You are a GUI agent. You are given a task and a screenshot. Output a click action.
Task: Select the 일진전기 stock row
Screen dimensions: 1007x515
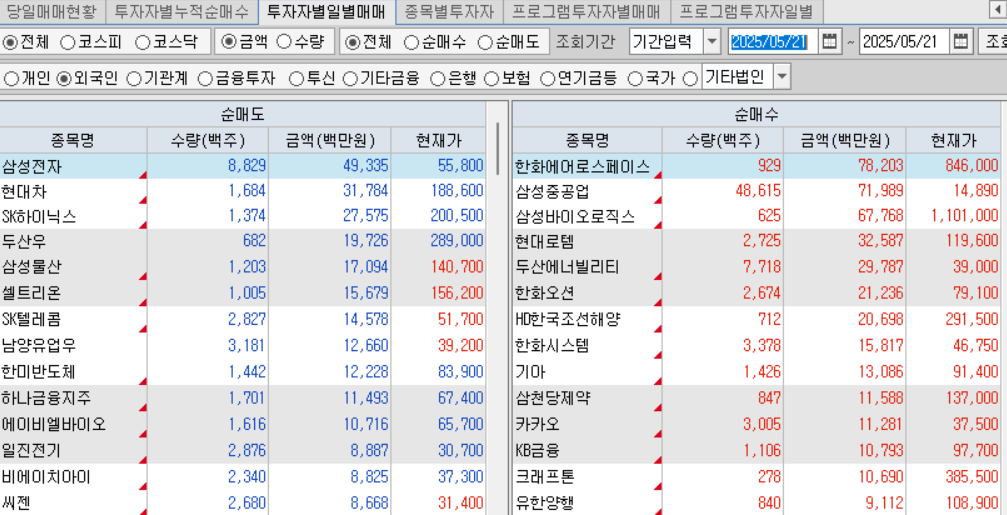(243, 450)
